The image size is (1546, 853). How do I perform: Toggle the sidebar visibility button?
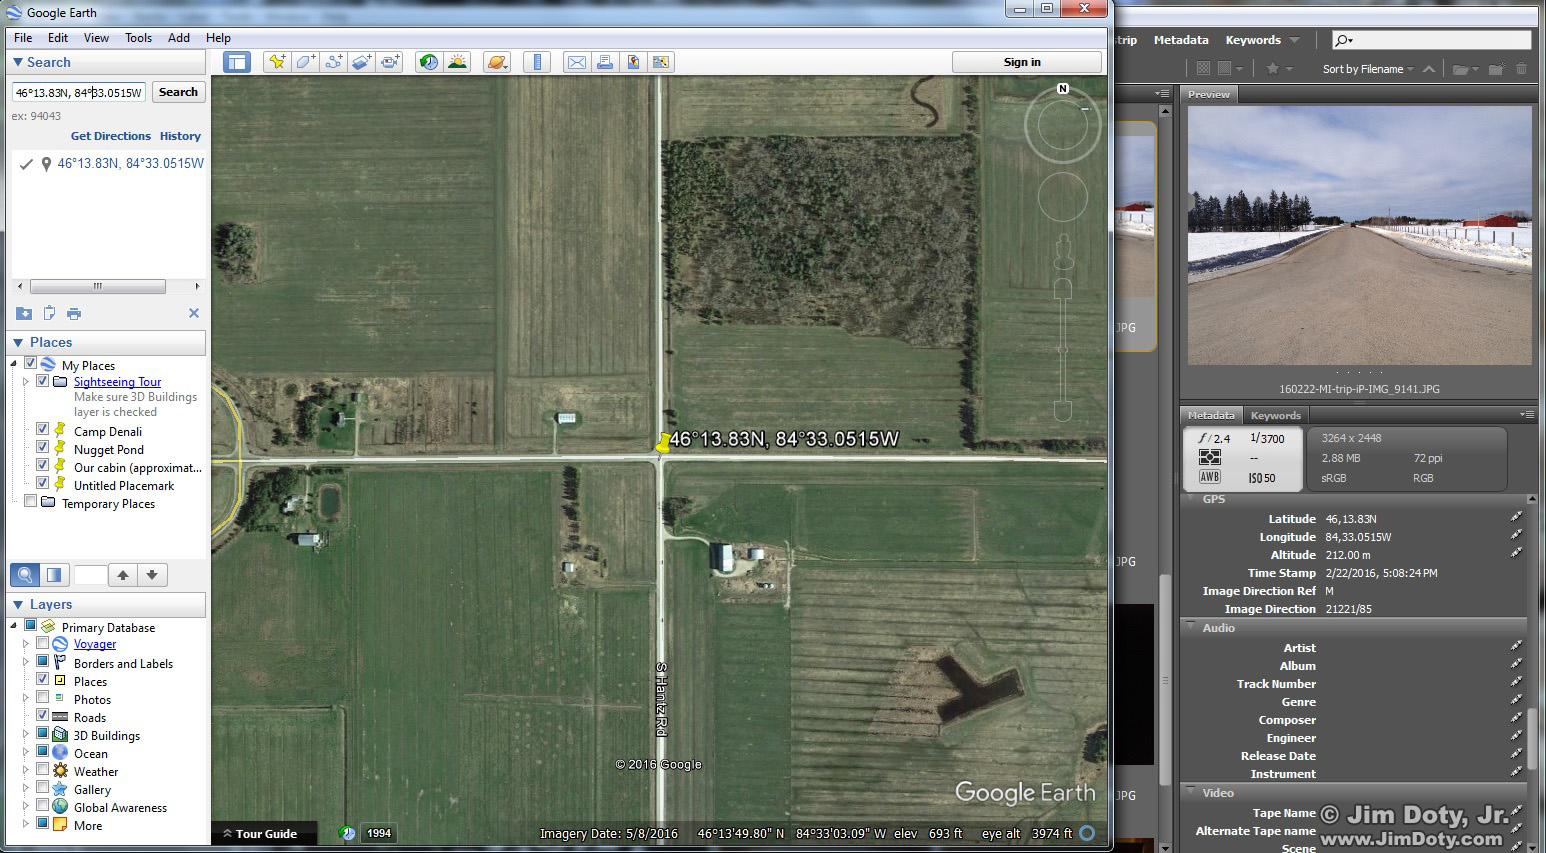coord(236,62)
